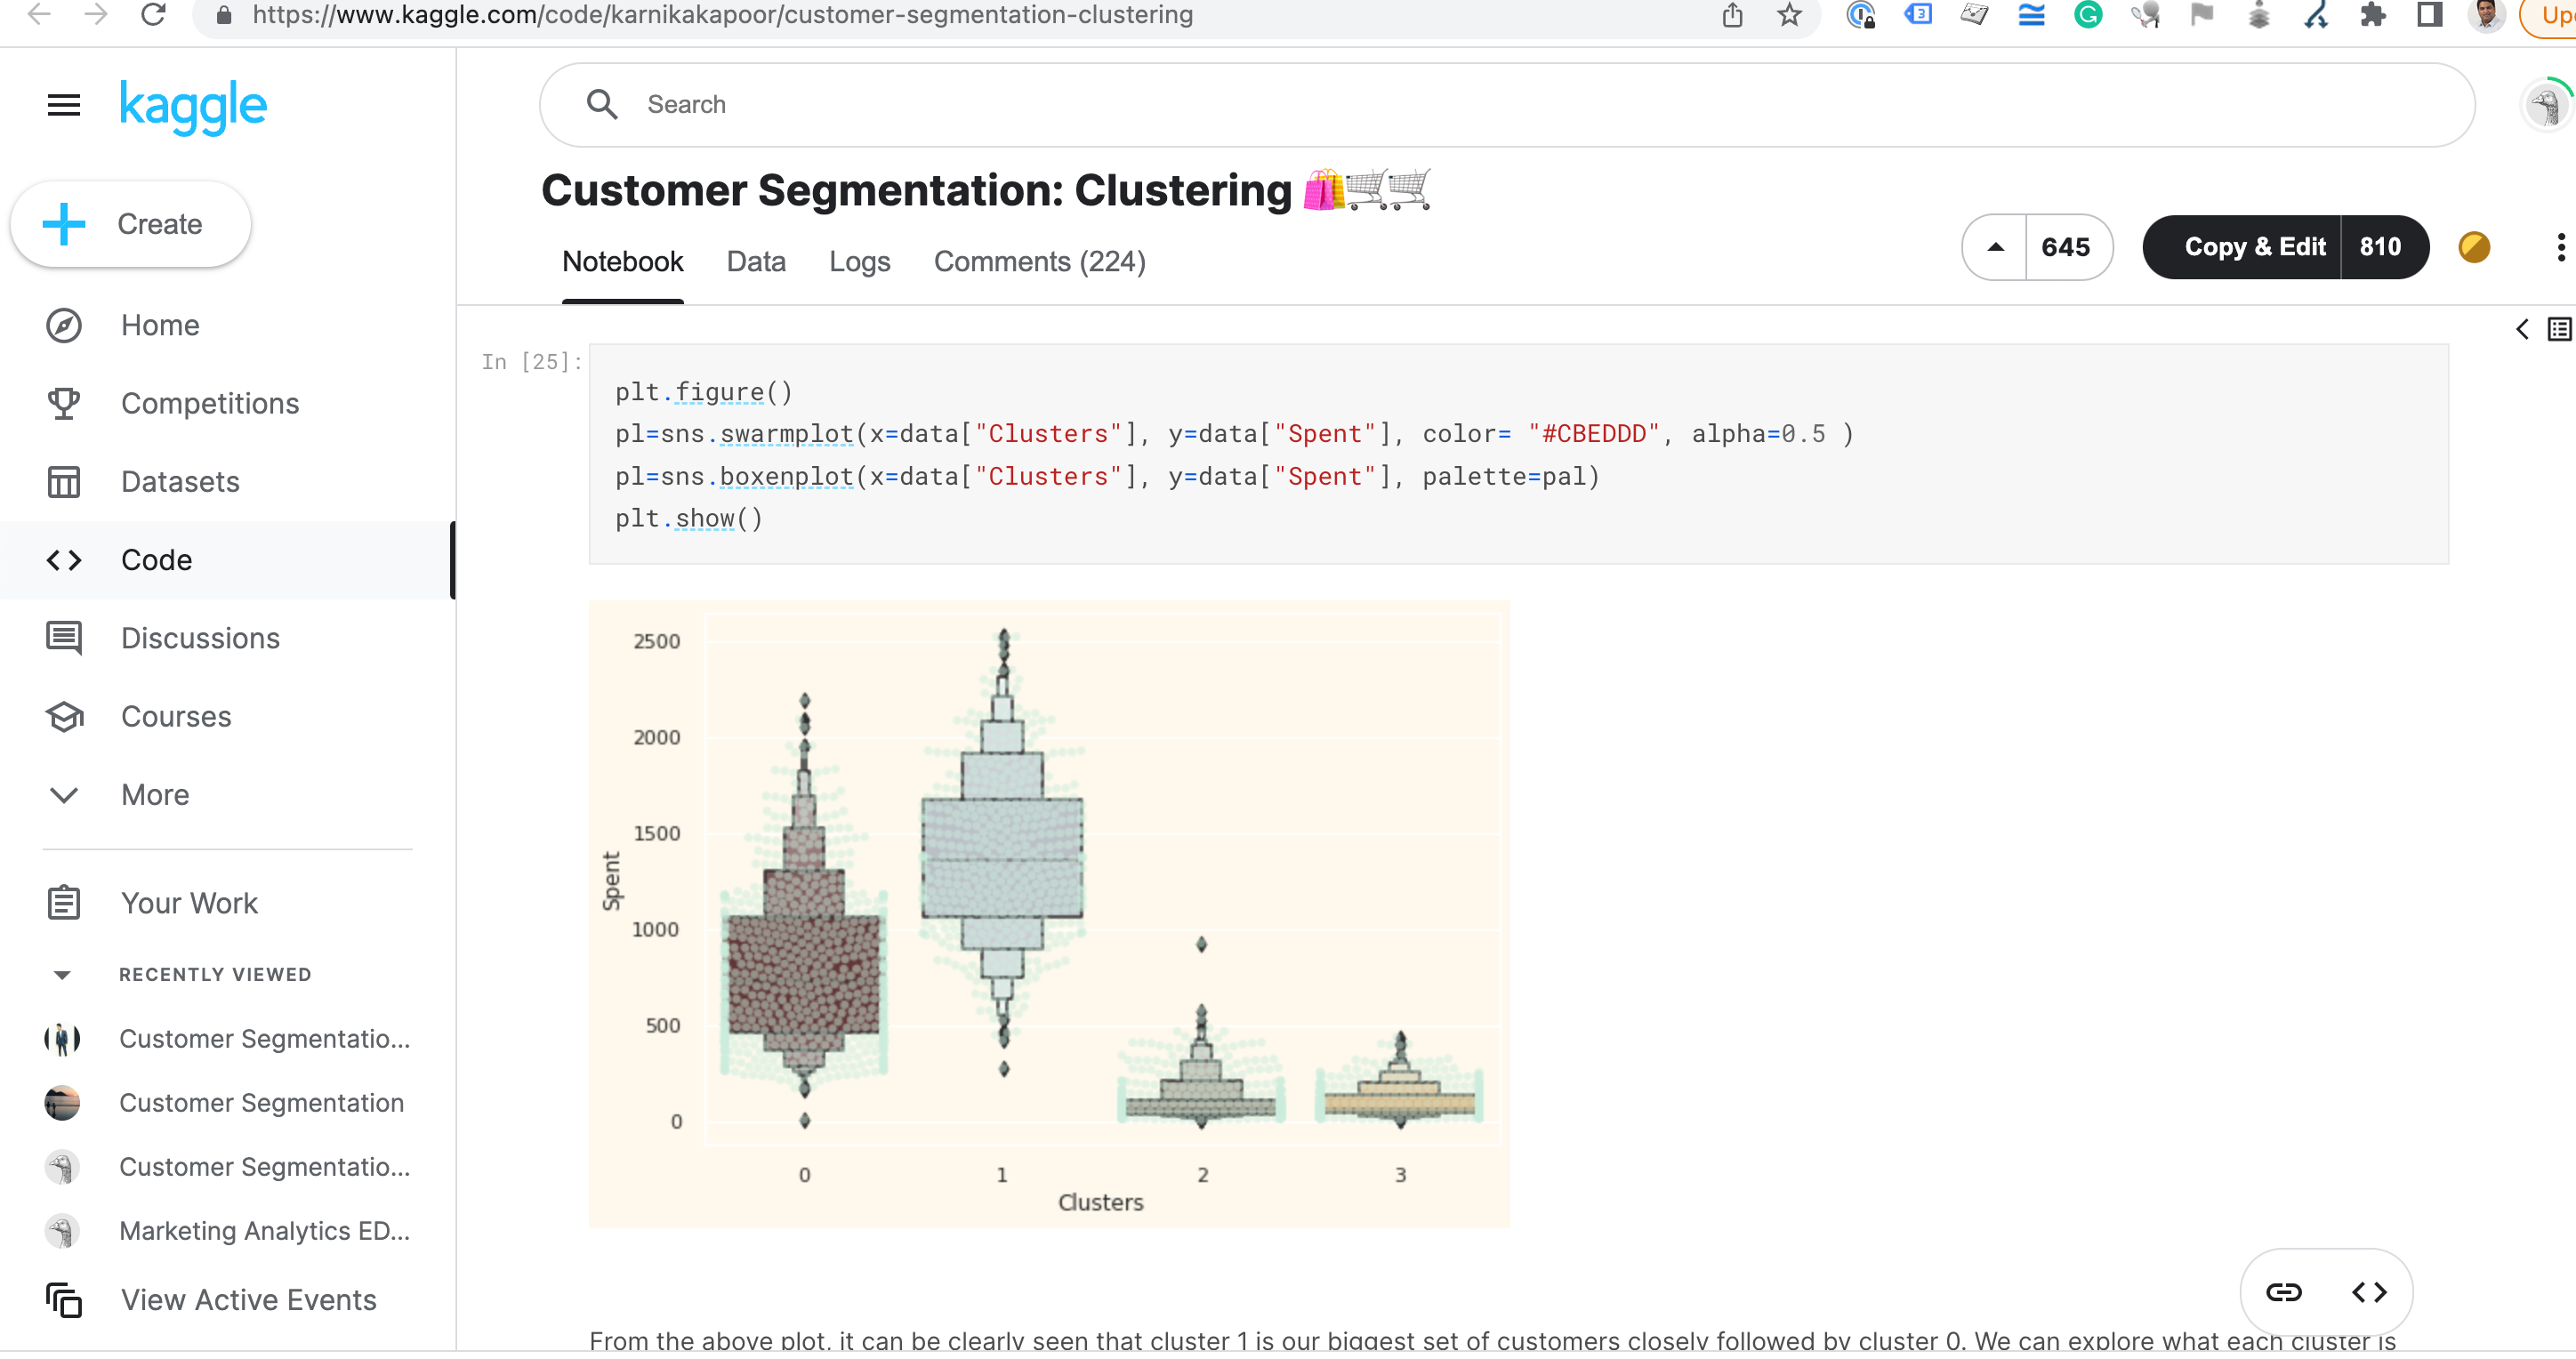Collapse the right sidebar with chevron
Screen dimensions: 2576x1359
click(x=2522, y=328)
